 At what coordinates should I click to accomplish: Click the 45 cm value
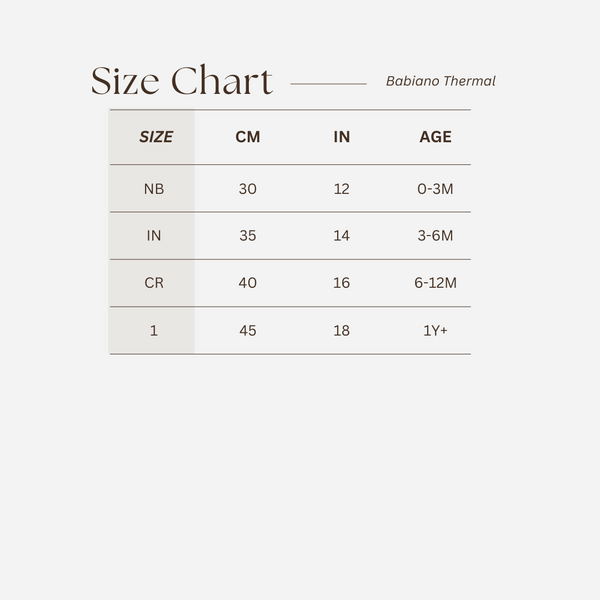[x=247, y=330]
